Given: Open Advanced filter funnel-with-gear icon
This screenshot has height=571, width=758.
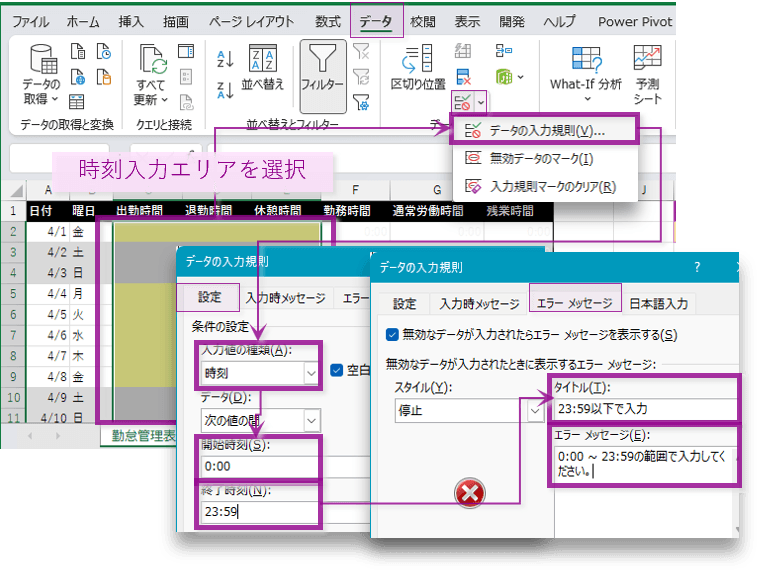Looking at the screenshot, I should click(x=361, y=102).
